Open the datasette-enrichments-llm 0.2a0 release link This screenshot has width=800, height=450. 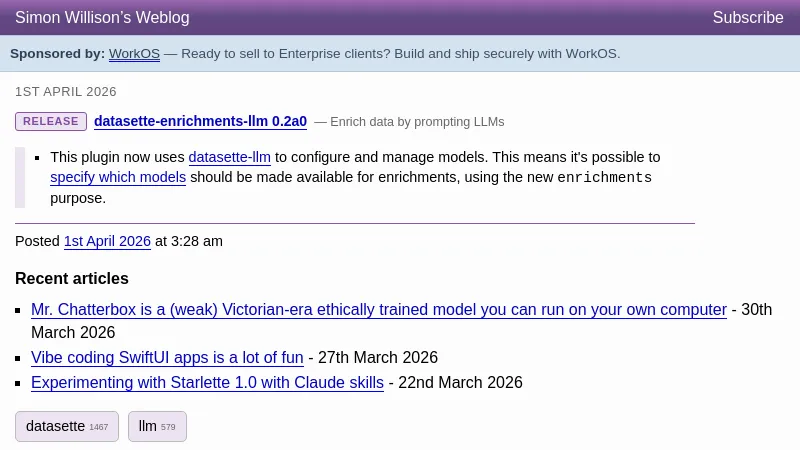point(200,122)
